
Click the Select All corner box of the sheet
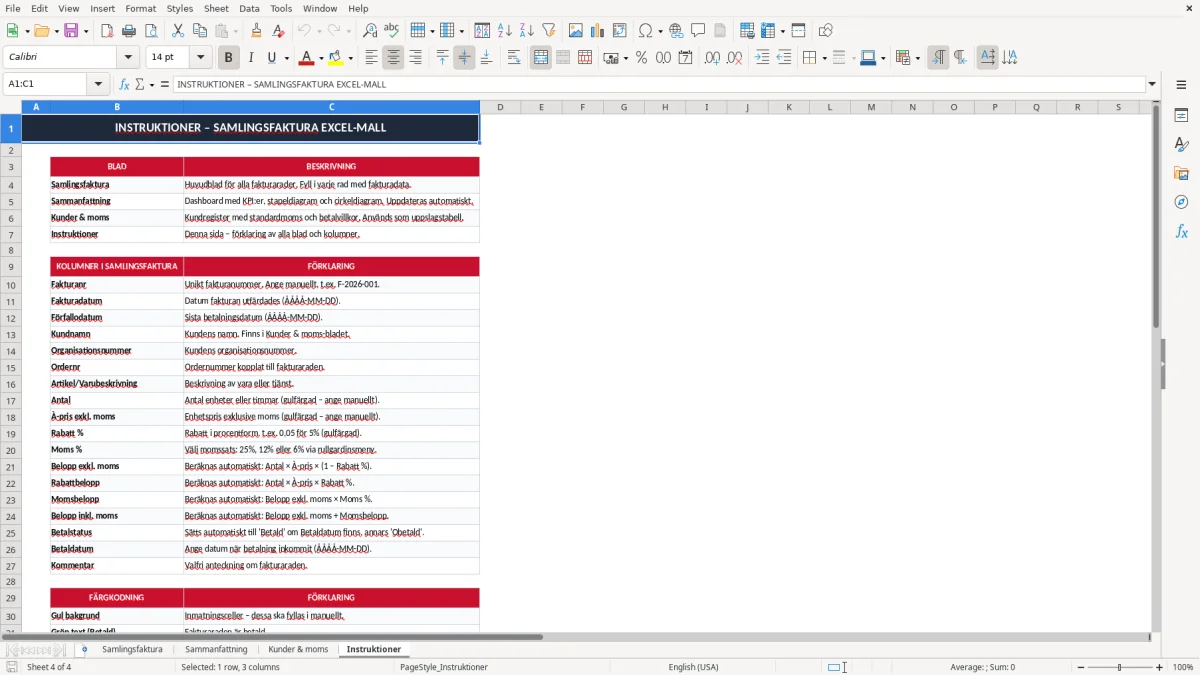pyautogui.click(x=10, y=107)
